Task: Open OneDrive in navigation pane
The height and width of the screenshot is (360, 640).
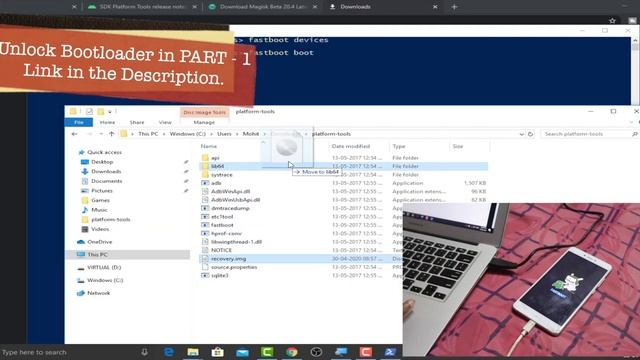Action: tap(99, 242)
